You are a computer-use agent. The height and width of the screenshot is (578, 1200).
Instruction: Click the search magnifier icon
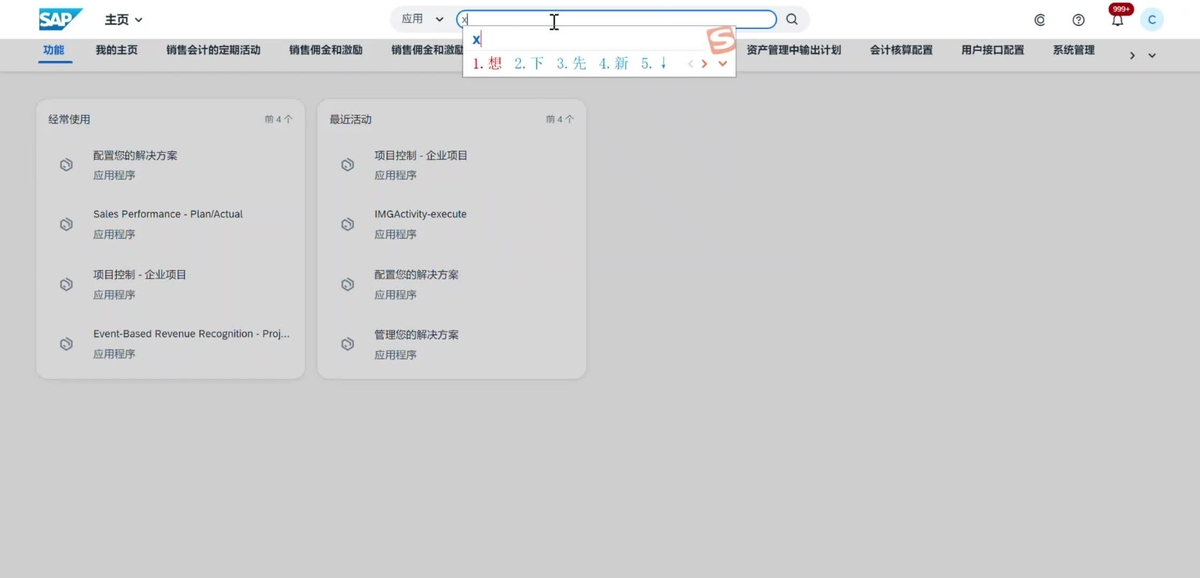tap(792, 19)
